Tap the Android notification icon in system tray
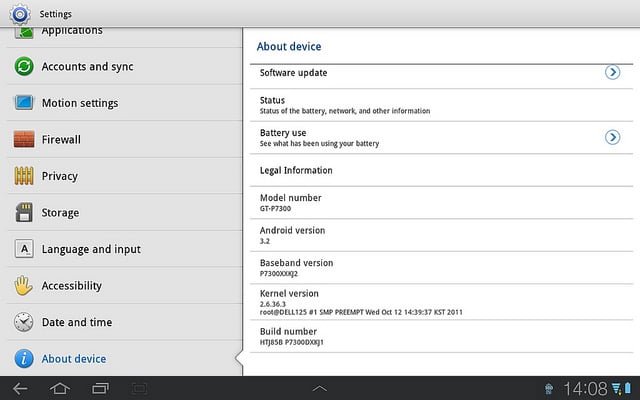 (x=549, y=388)
